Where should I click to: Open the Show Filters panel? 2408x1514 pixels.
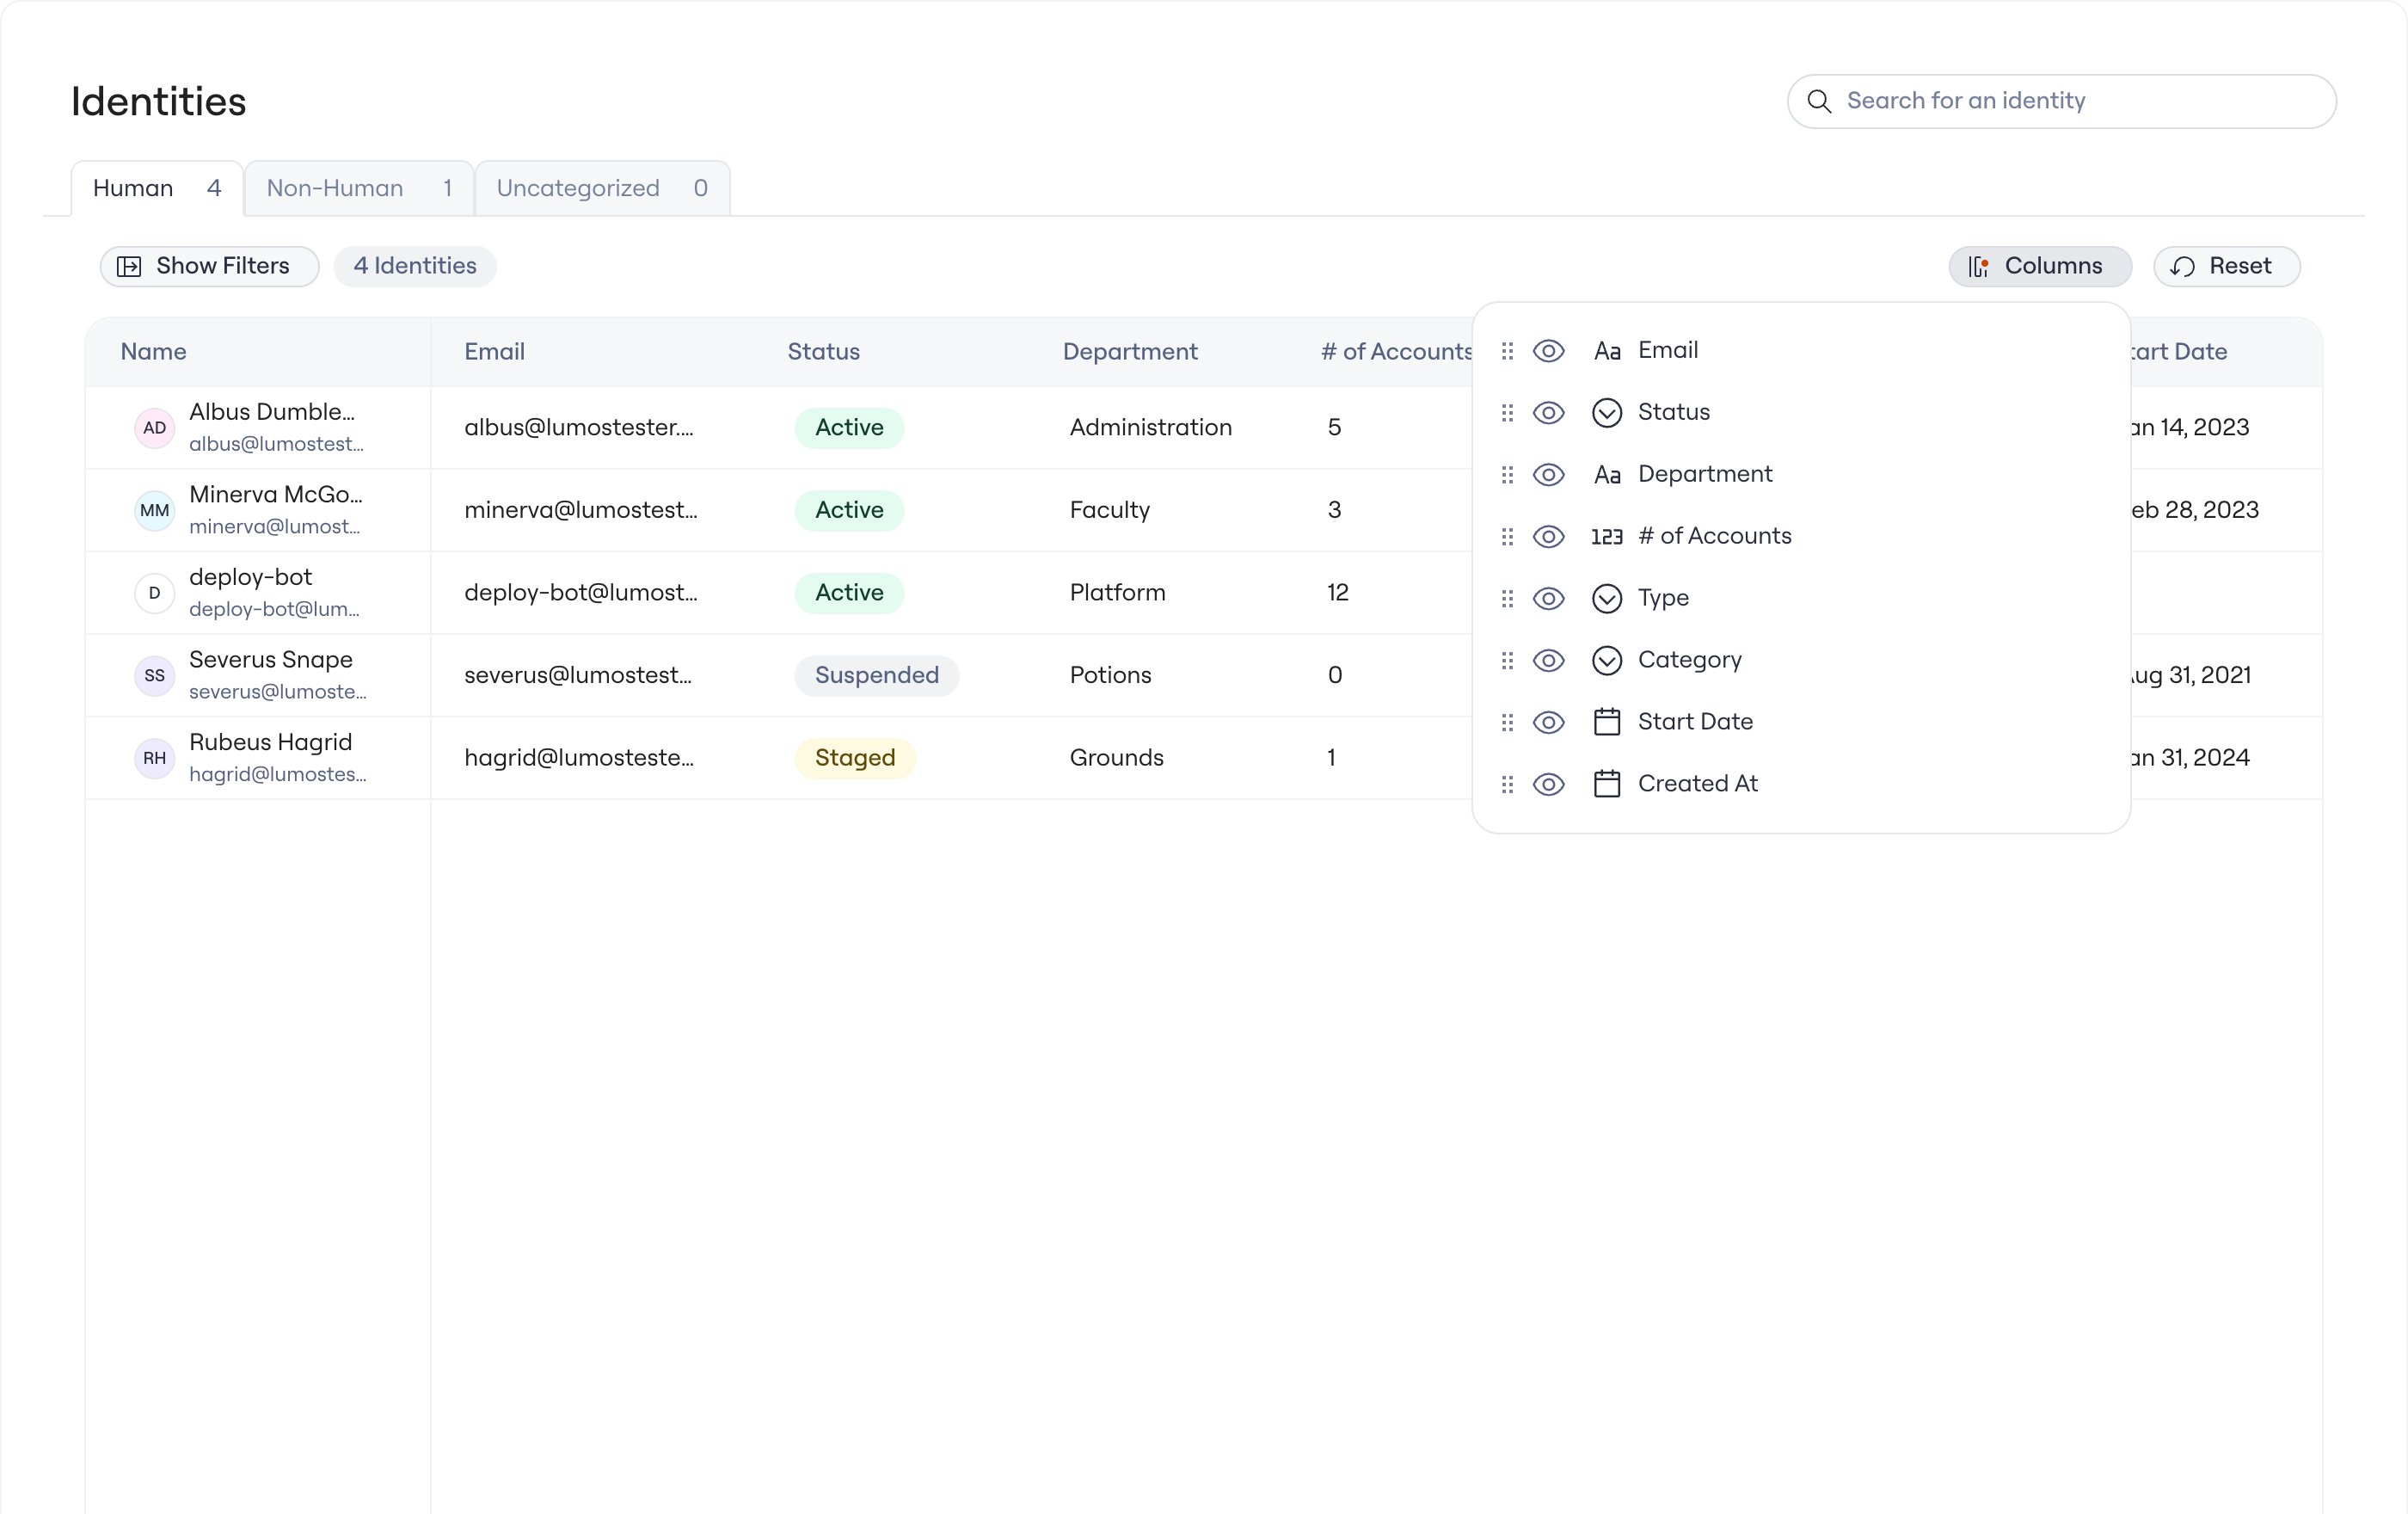point(209,266)
